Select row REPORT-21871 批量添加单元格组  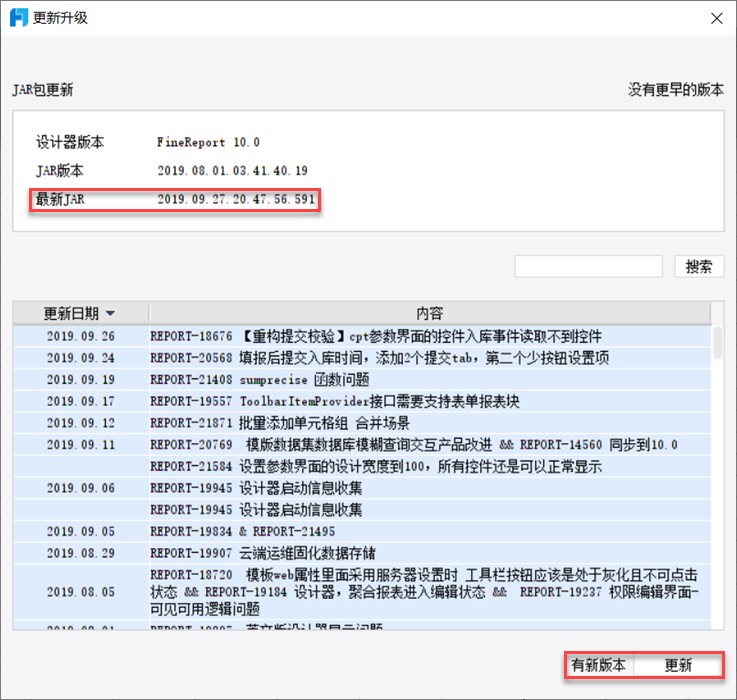(430, 423)
